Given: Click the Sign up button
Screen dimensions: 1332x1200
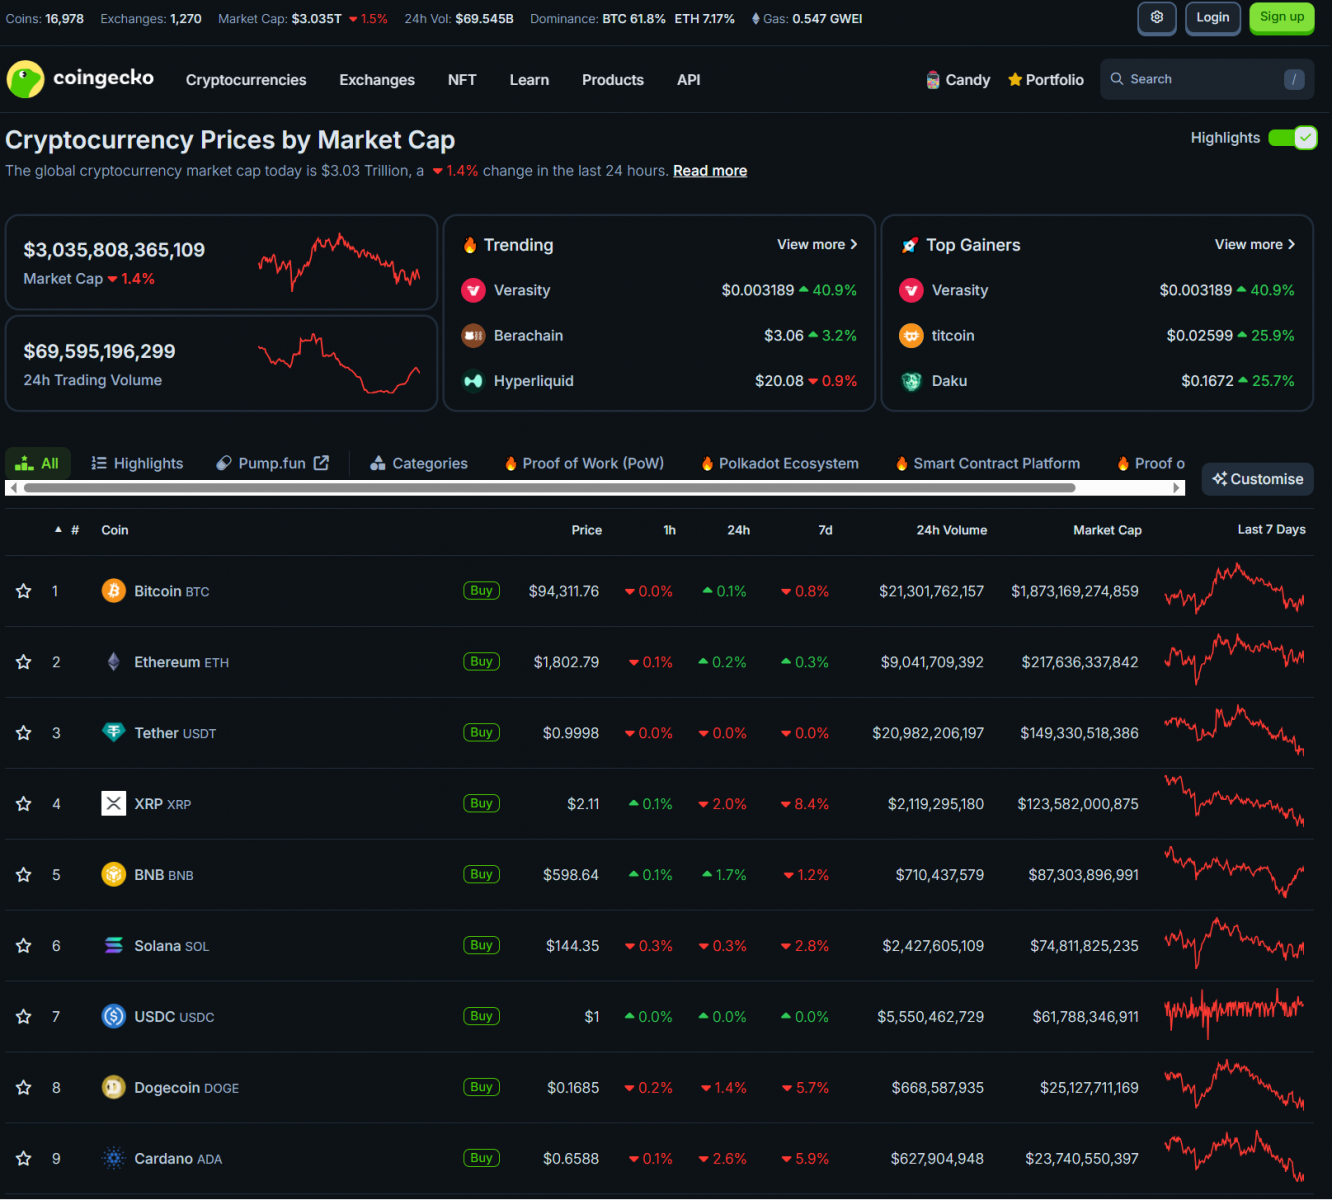Looking at the screenshot, I should click(x=1281, y=18).
